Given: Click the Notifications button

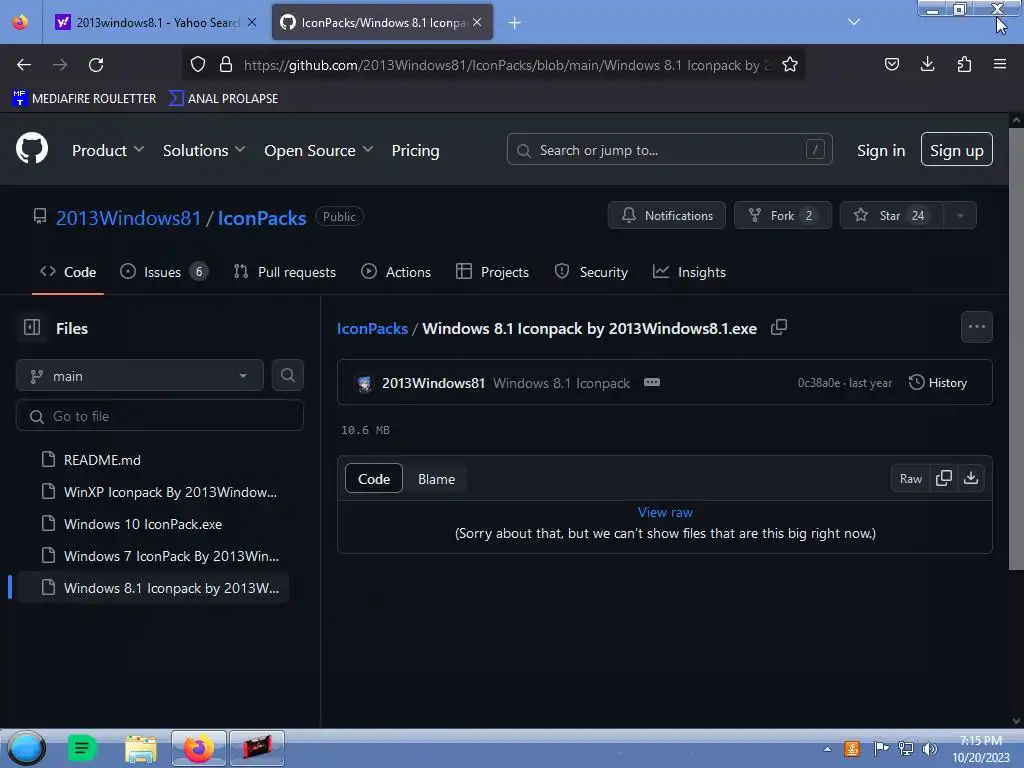Looking at the screenshot, I should pyautogui.click(x=666, y=216).
